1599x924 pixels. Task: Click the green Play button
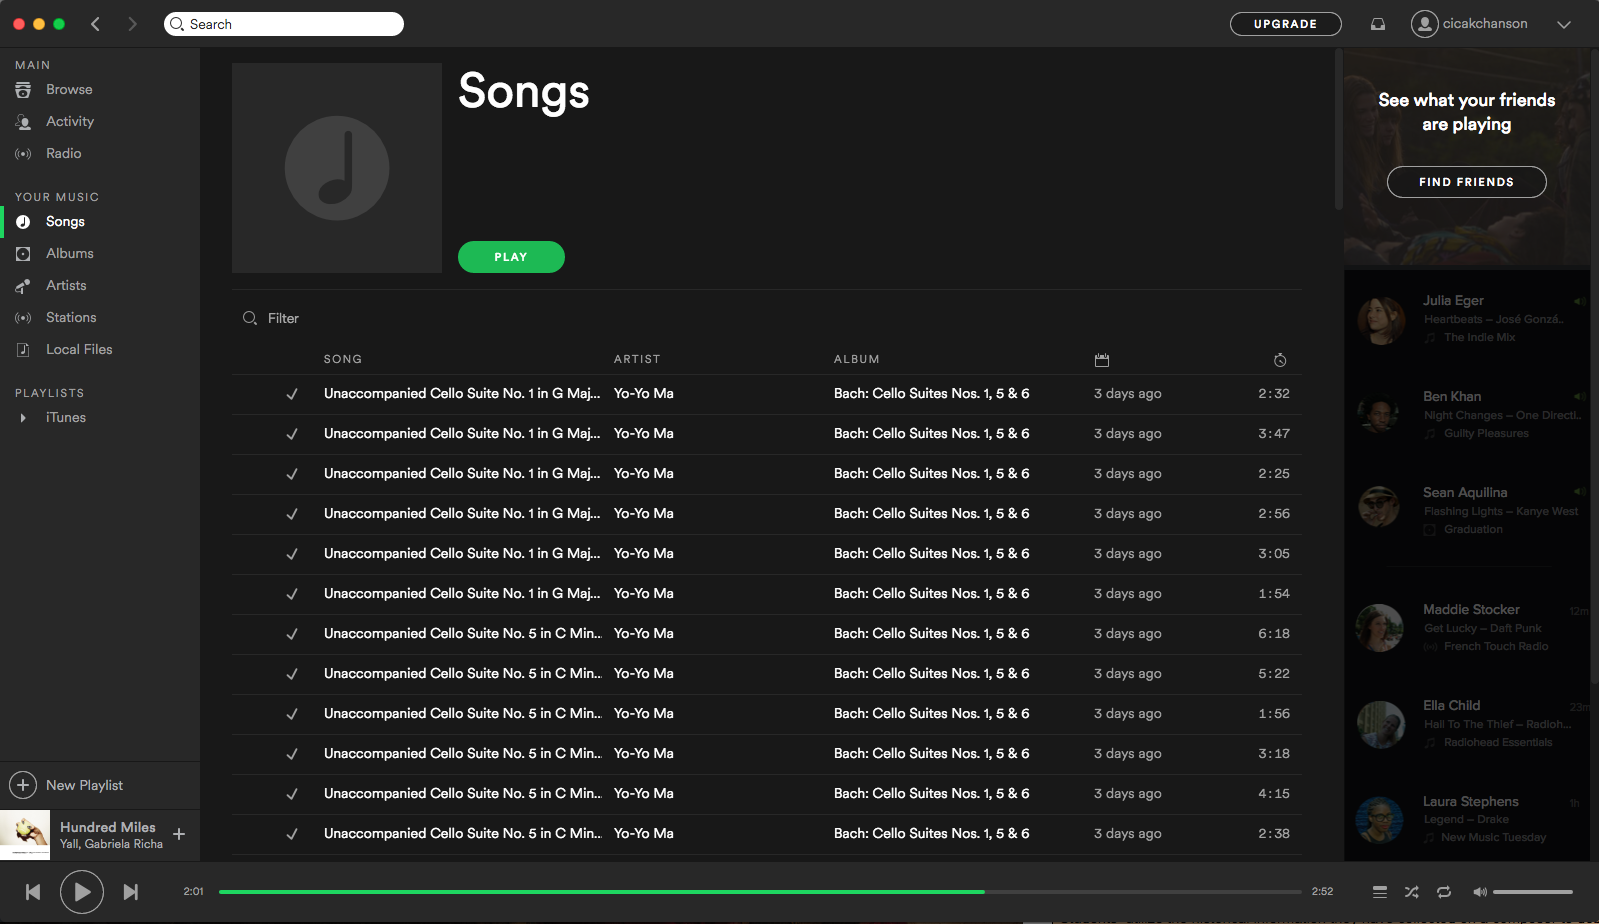511,257
